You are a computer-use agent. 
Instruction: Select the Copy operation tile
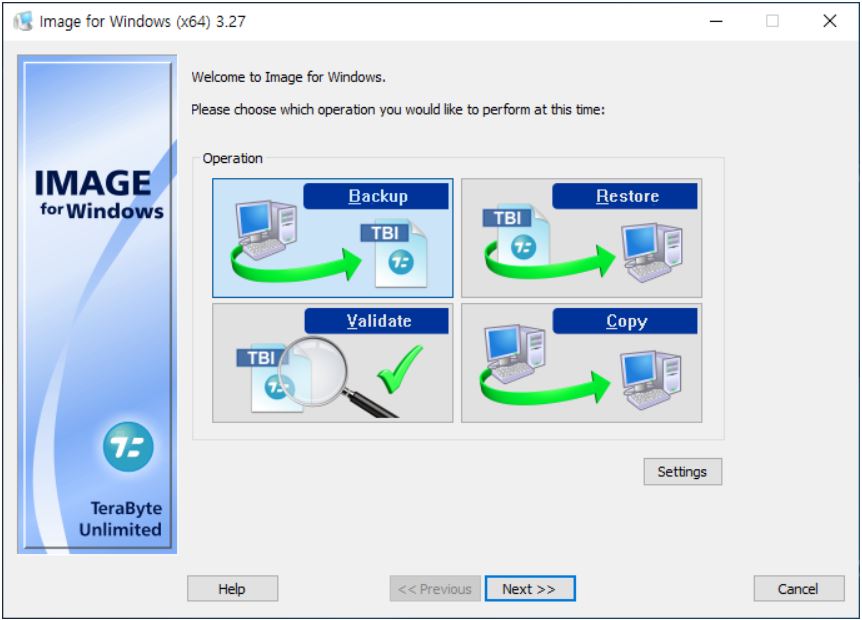[x=582, y=363]
